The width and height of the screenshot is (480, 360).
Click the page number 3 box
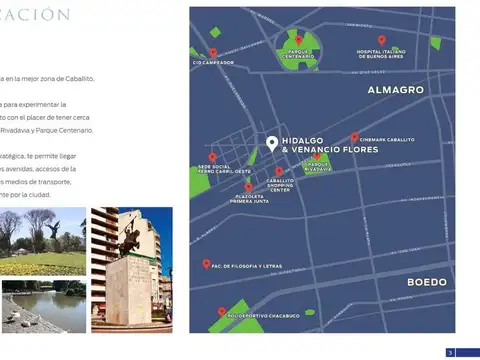tap(450, 353)
